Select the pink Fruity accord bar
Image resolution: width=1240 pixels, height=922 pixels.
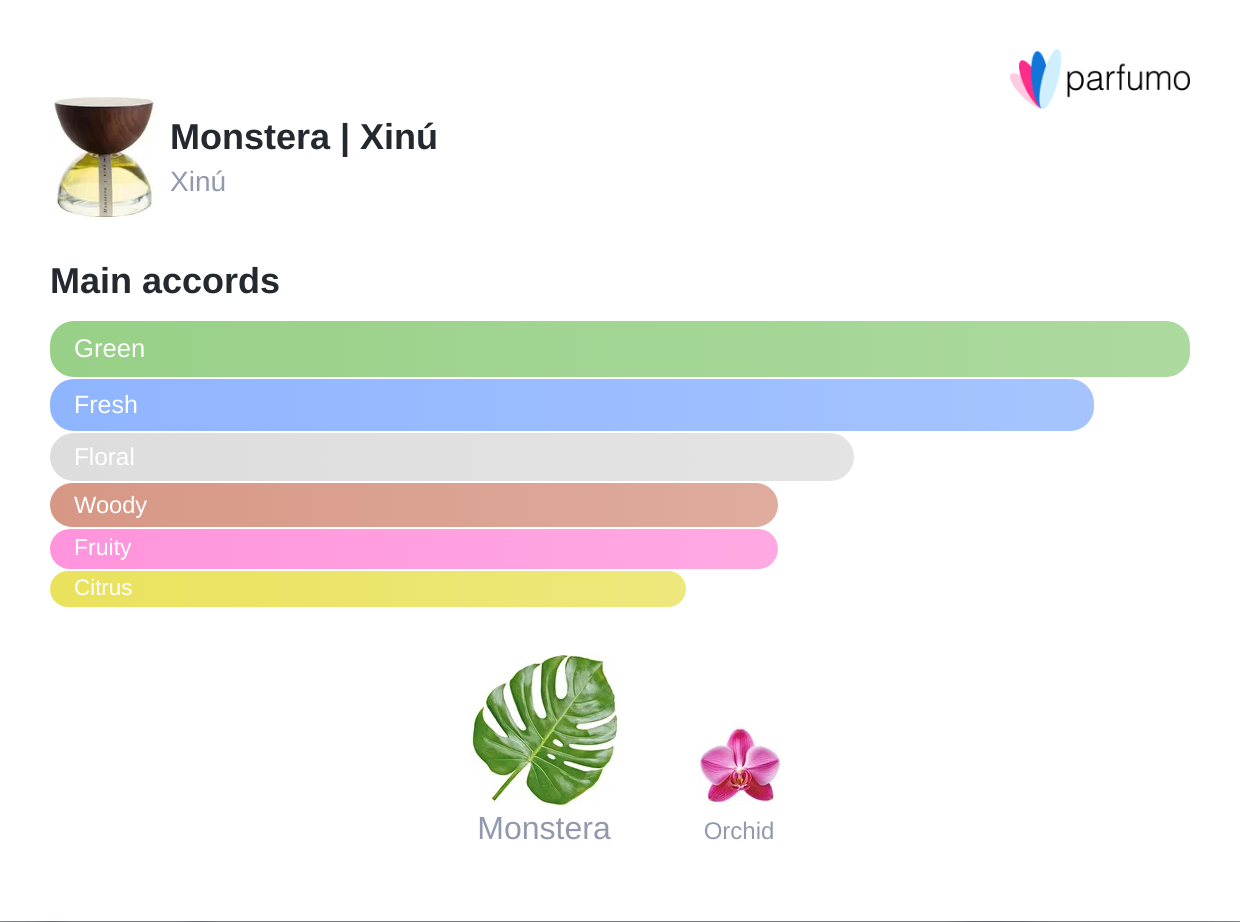(x=414, y=548)
